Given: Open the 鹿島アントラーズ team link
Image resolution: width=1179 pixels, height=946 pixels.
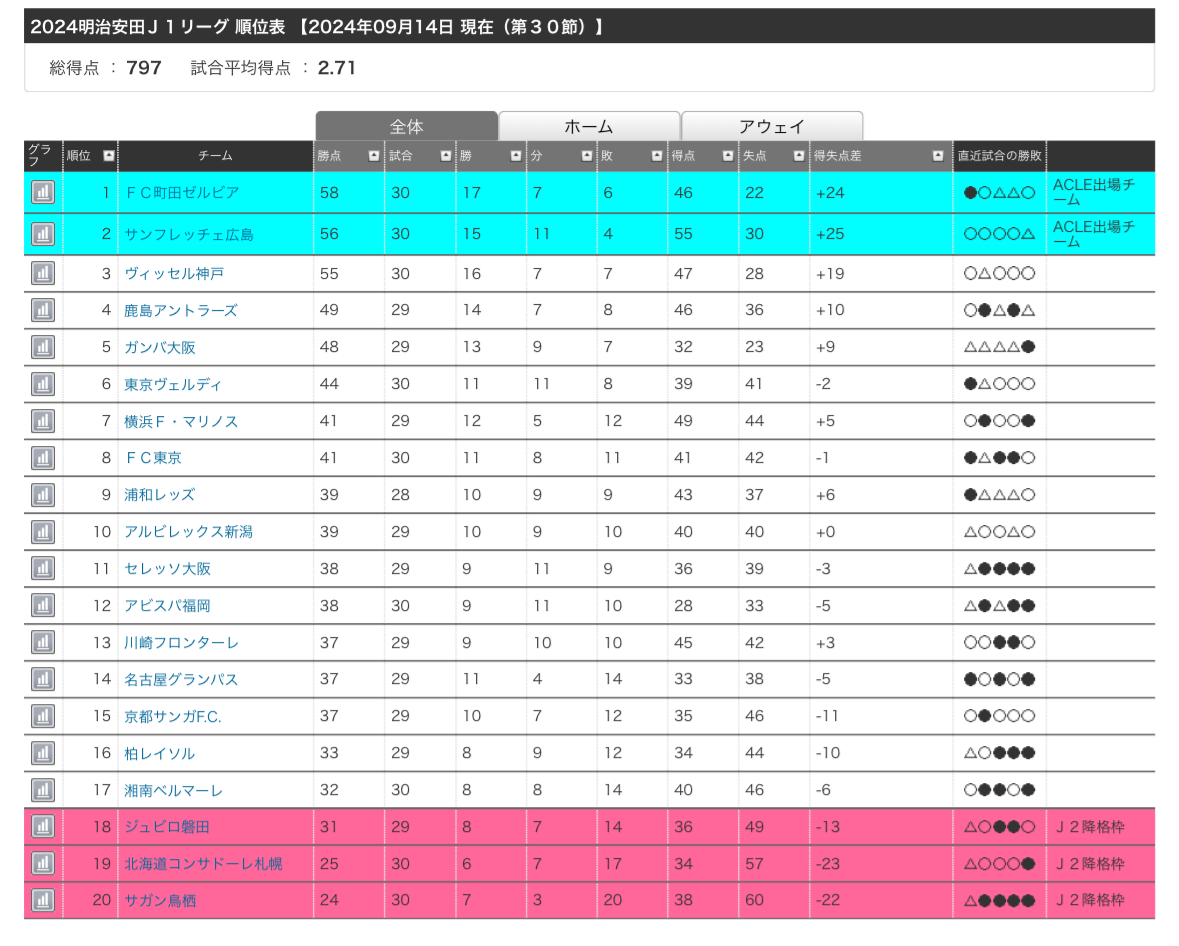Looking at the screenshot, I should [x=181, y=311].
